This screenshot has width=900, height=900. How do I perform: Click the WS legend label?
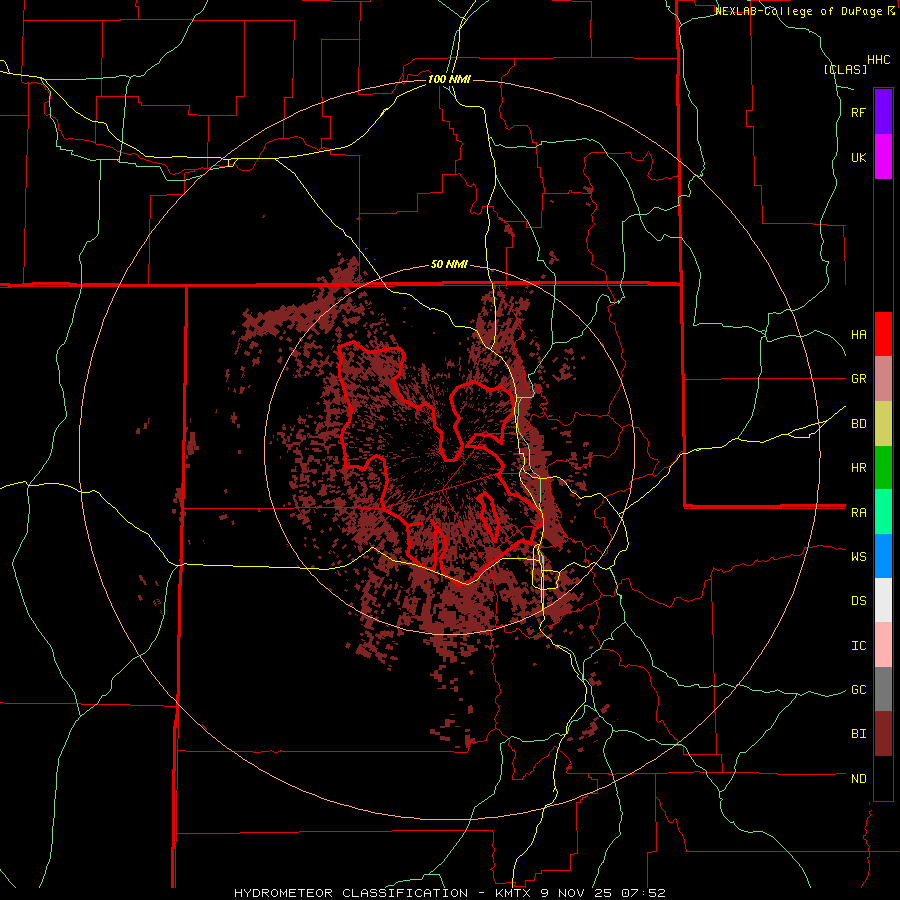coord(859,556)
